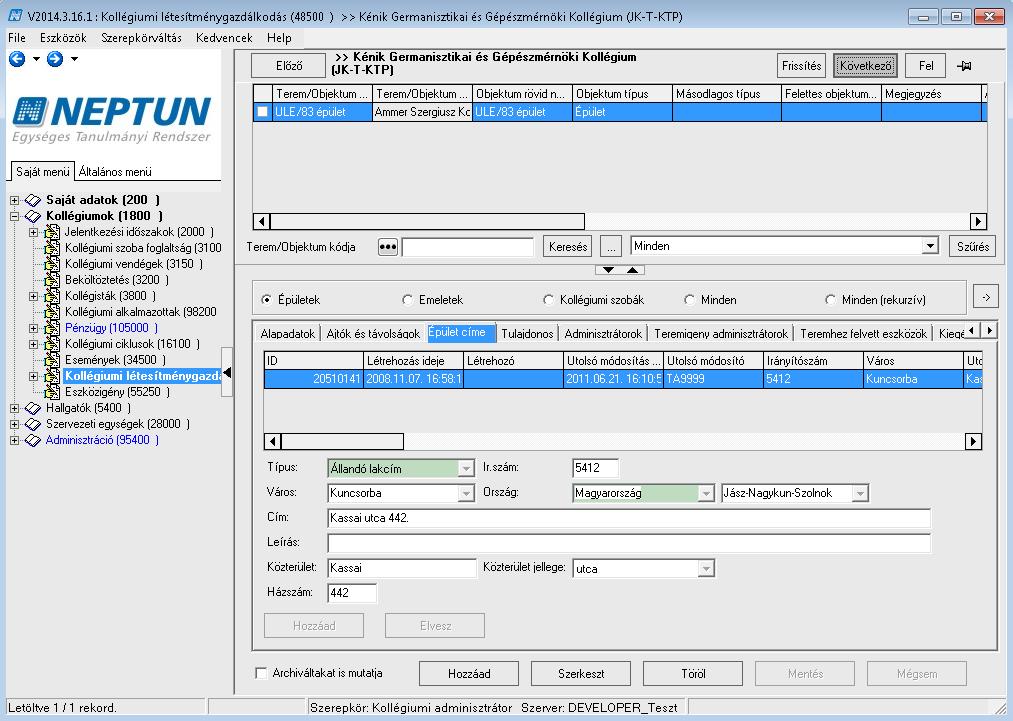Expand Jelentkezési időszakok tree node
The height and width of the screenshot is (721, 1013).
point(34,232)
